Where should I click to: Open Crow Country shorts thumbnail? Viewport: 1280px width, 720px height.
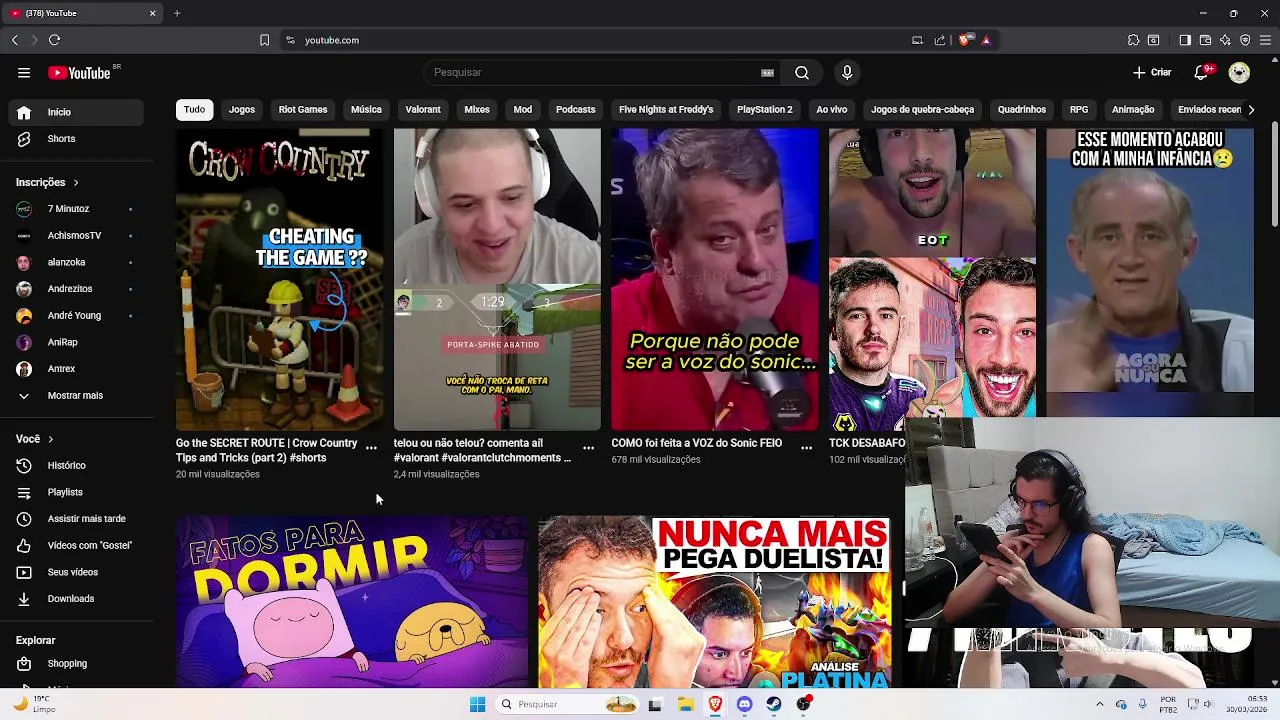(x=279, y=279)
